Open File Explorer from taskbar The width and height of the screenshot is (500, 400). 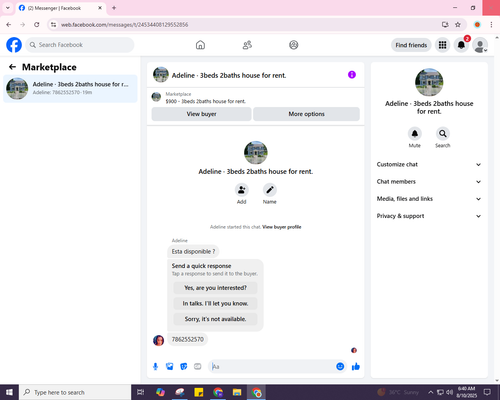(x=237, y=392)
